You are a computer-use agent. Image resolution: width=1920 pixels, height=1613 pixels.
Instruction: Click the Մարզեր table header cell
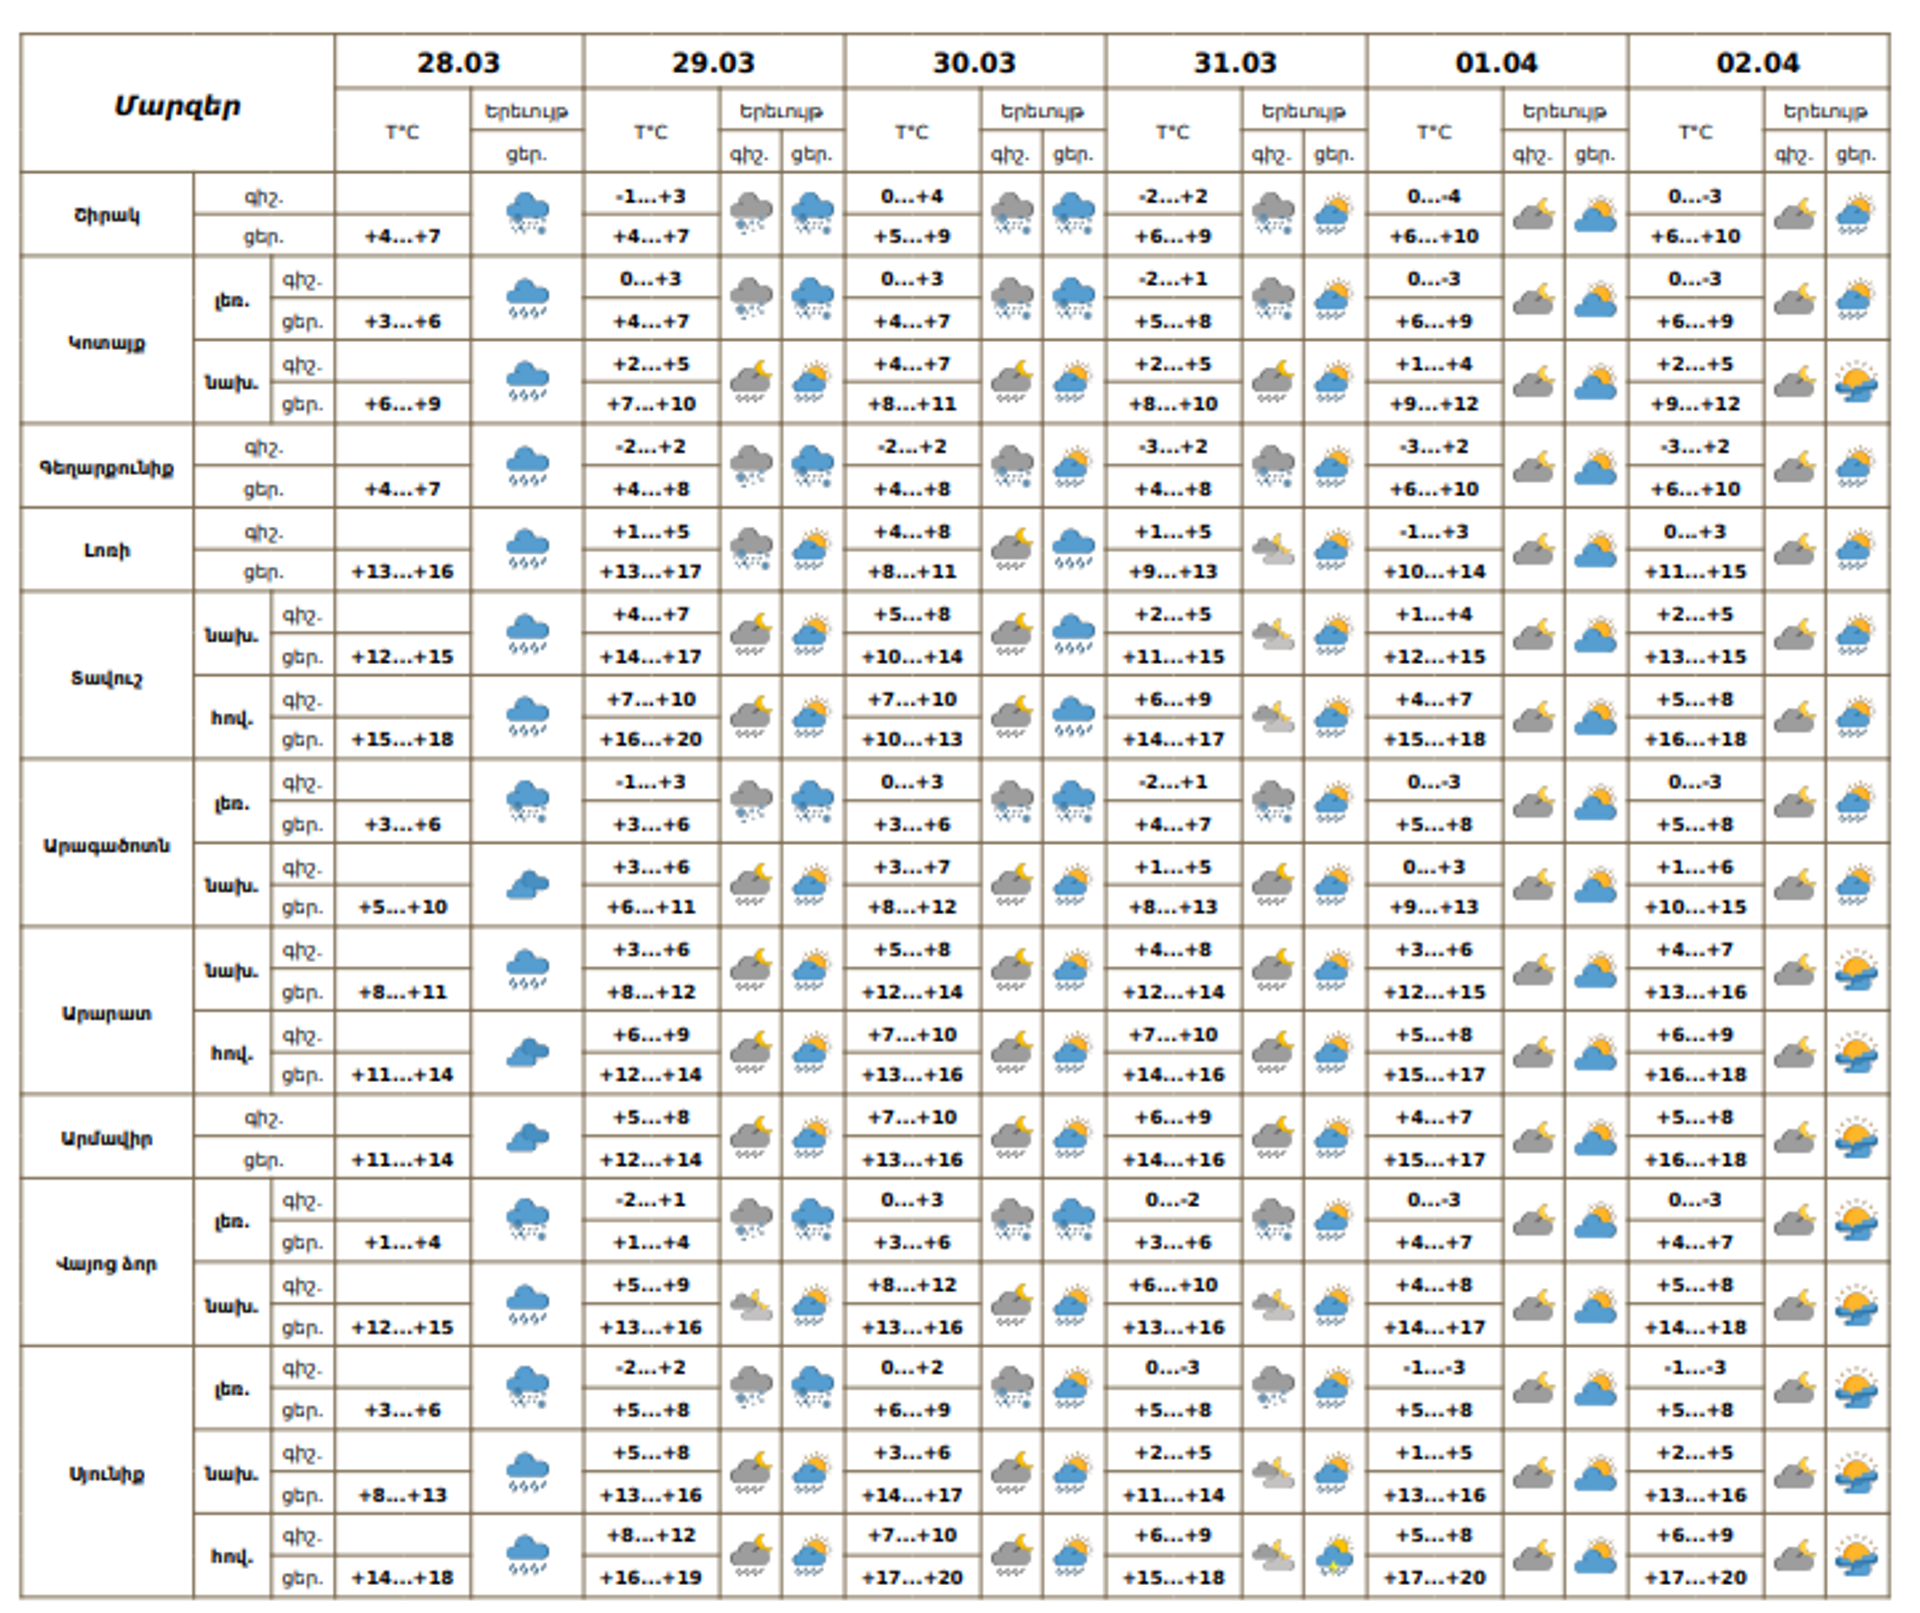click(177, 105)
